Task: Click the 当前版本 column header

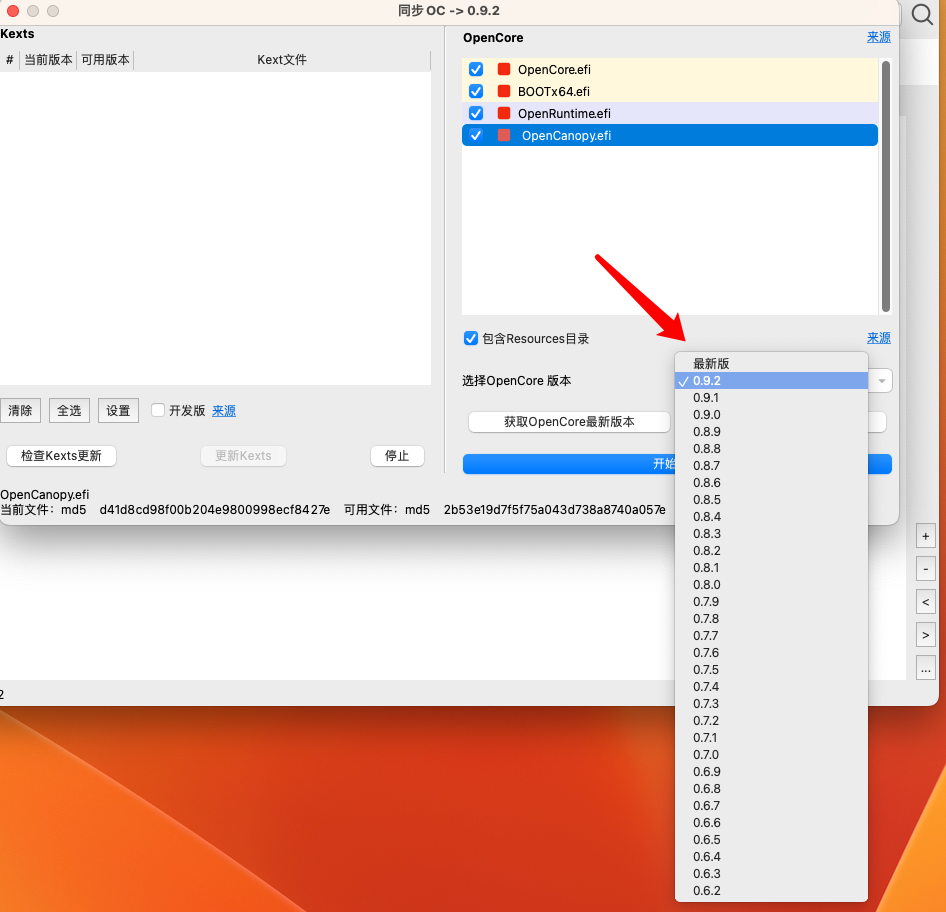Action: [x=48, y=60]
